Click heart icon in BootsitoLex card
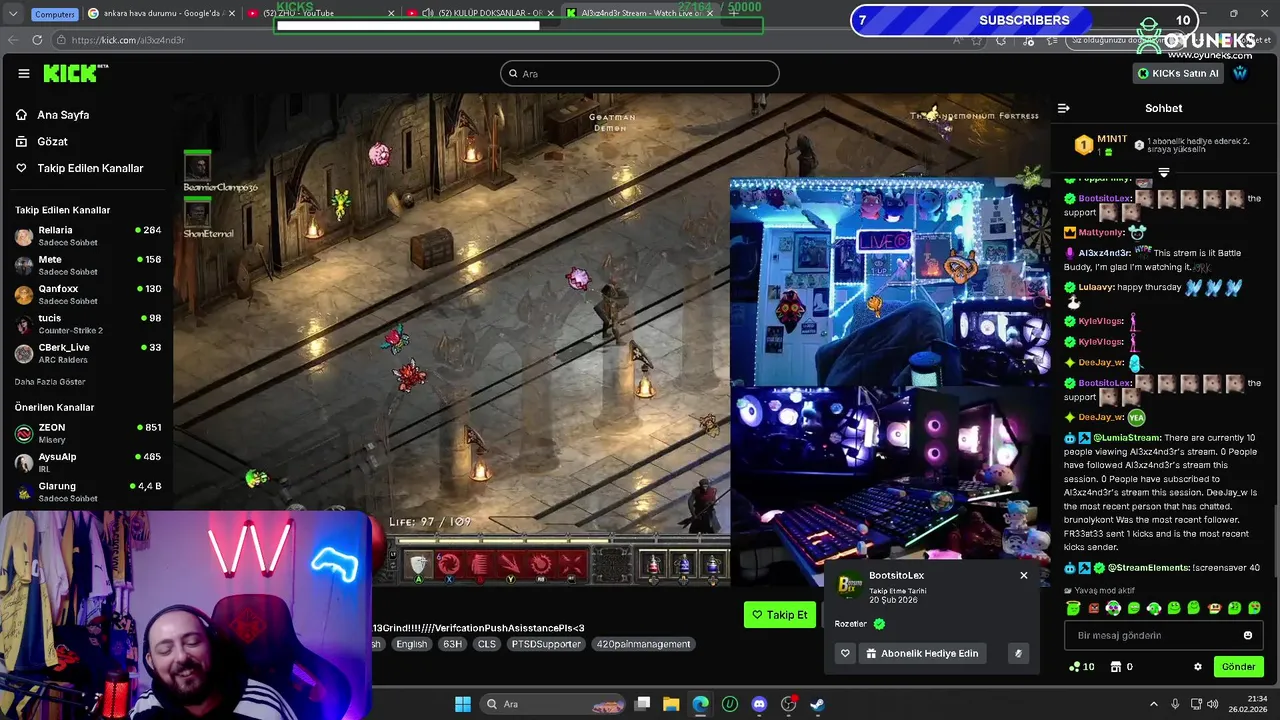The width and height of the screenshot is (1280, 720). click(x=845, y=653)
